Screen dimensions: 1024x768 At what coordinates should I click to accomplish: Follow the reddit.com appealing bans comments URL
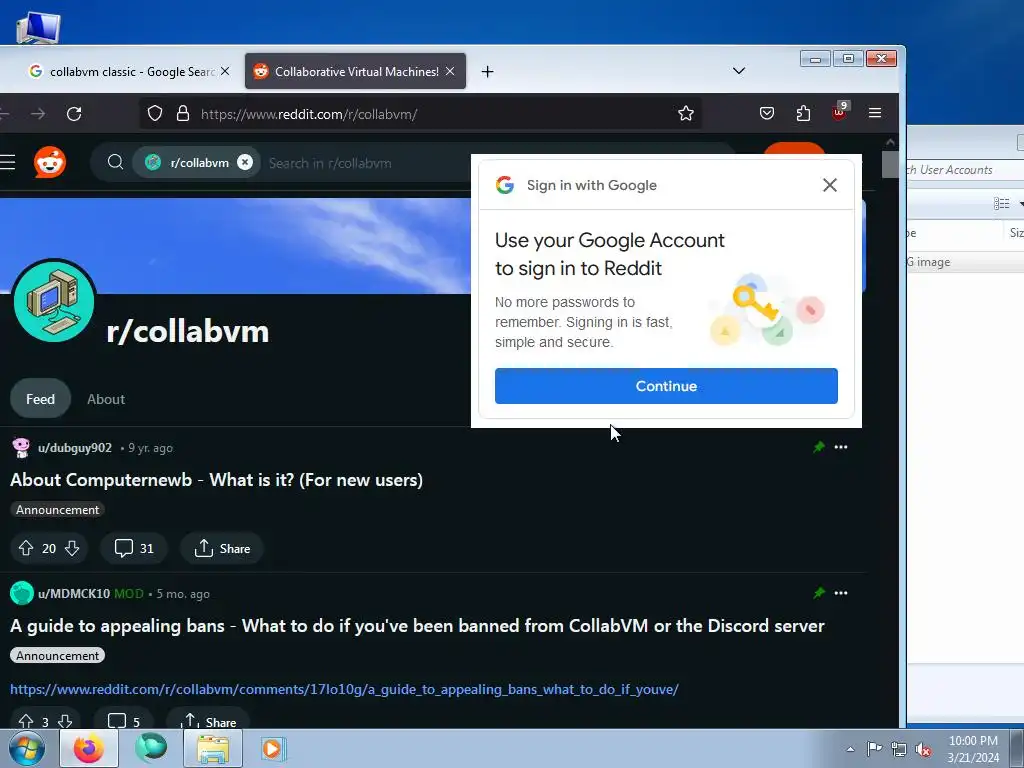[x=344, y=689]
